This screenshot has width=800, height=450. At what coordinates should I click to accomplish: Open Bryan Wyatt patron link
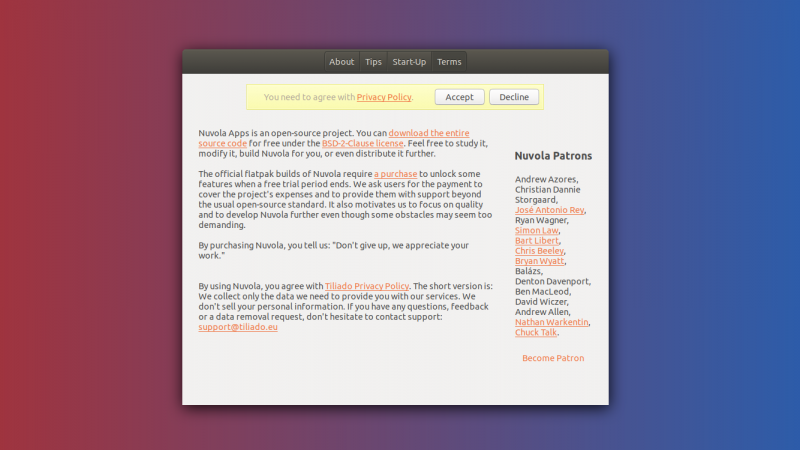[539, 261]
